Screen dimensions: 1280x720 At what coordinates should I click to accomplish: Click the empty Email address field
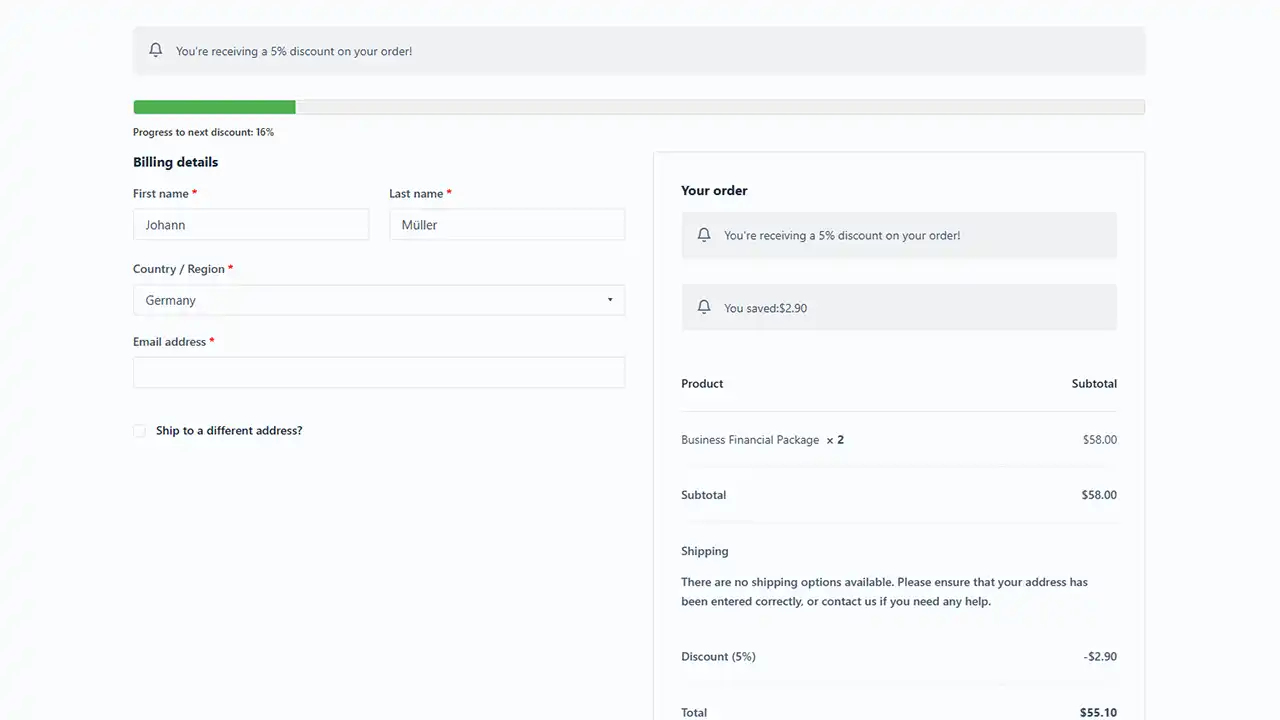[378, 372]
